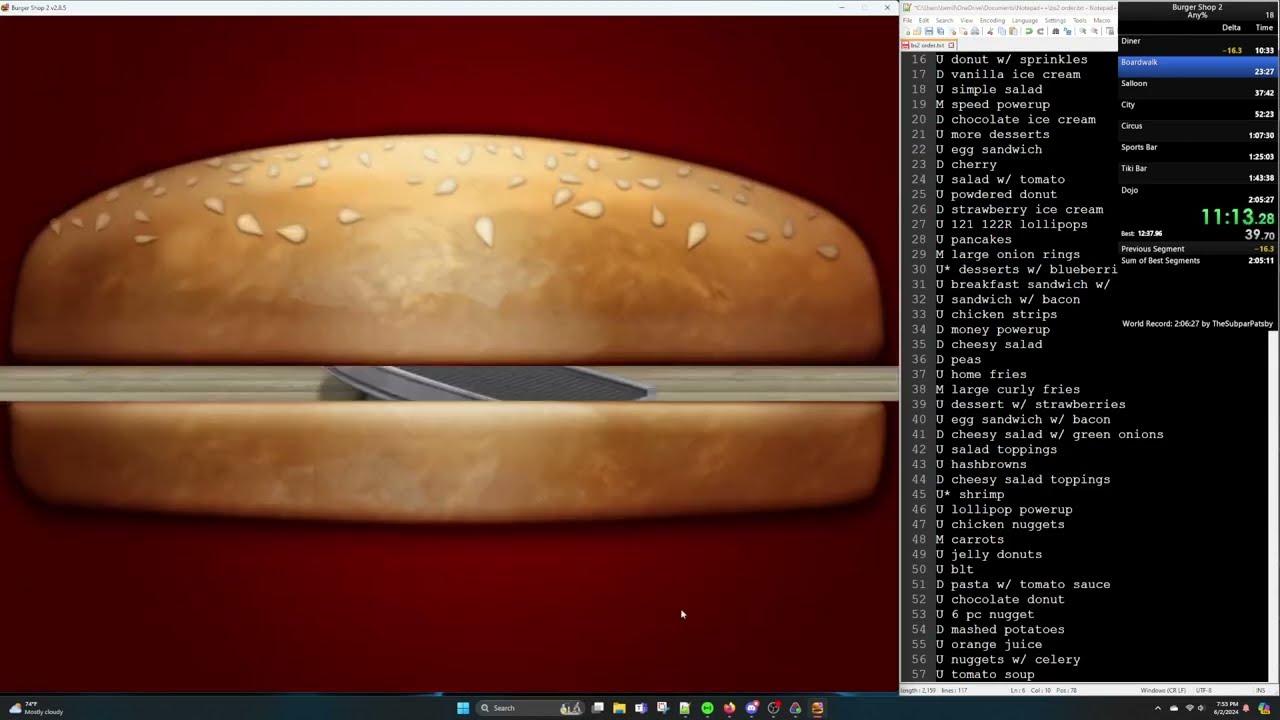Open the Macro menu in Notepad++

[x=1102, y=21]
